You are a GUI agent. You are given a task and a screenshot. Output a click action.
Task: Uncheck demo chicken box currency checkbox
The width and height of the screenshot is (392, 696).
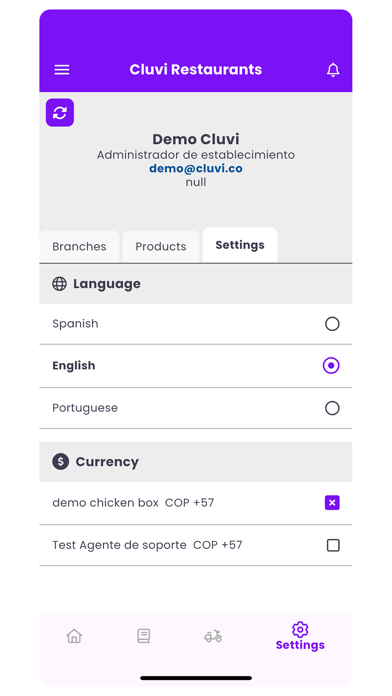(x=332, y=503)
